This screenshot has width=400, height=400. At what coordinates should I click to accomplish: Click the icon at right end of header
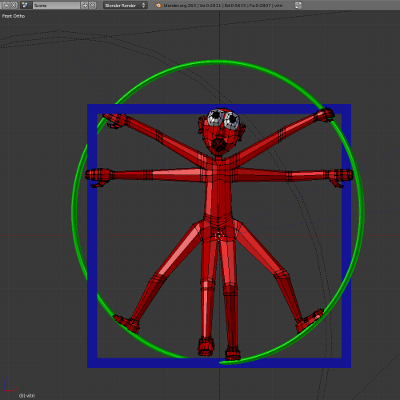pos(298,5)
